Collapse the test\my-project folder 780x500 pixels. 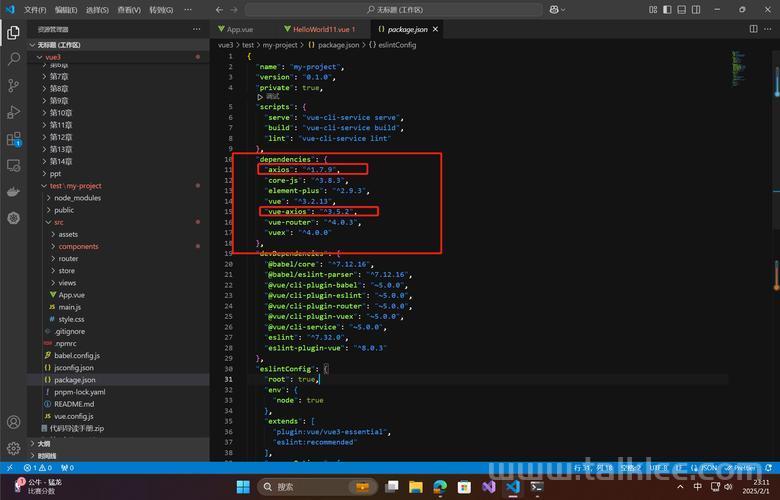pos(44,186)
